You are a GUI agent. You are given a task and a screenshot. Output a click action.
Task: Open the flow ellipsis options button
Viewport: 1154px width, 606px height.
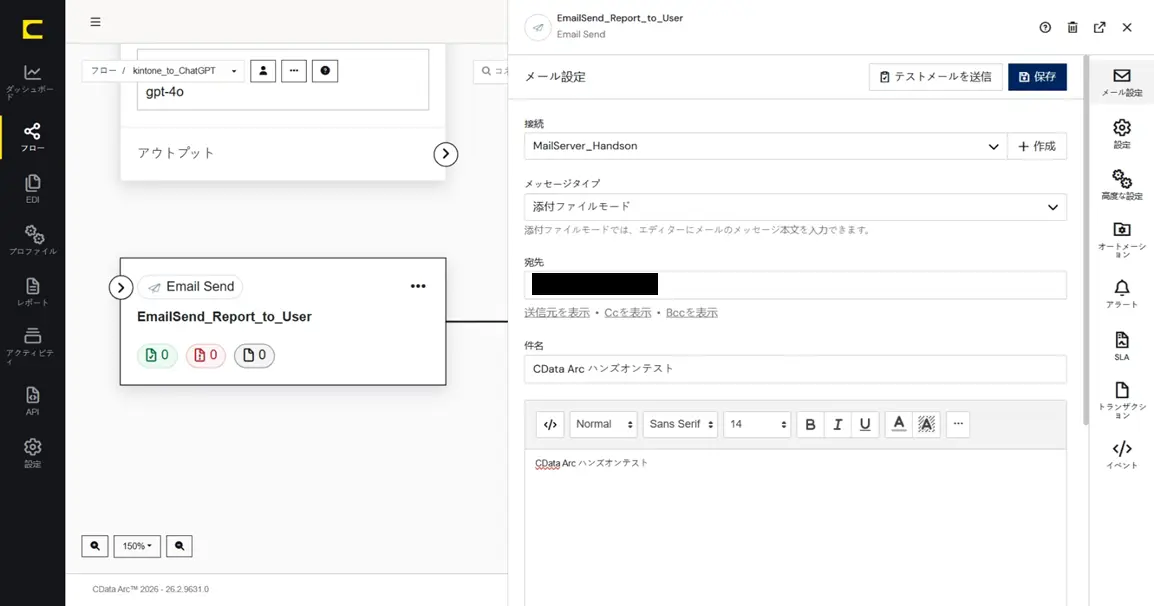click(294, 71)
